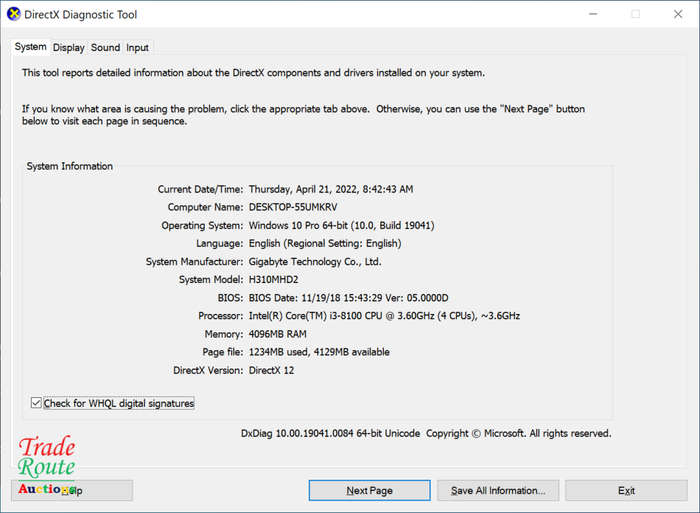This screenshot has width=700, height=513.
Task: Click the system model H310MHD2
Action: (x=273, y=279)
